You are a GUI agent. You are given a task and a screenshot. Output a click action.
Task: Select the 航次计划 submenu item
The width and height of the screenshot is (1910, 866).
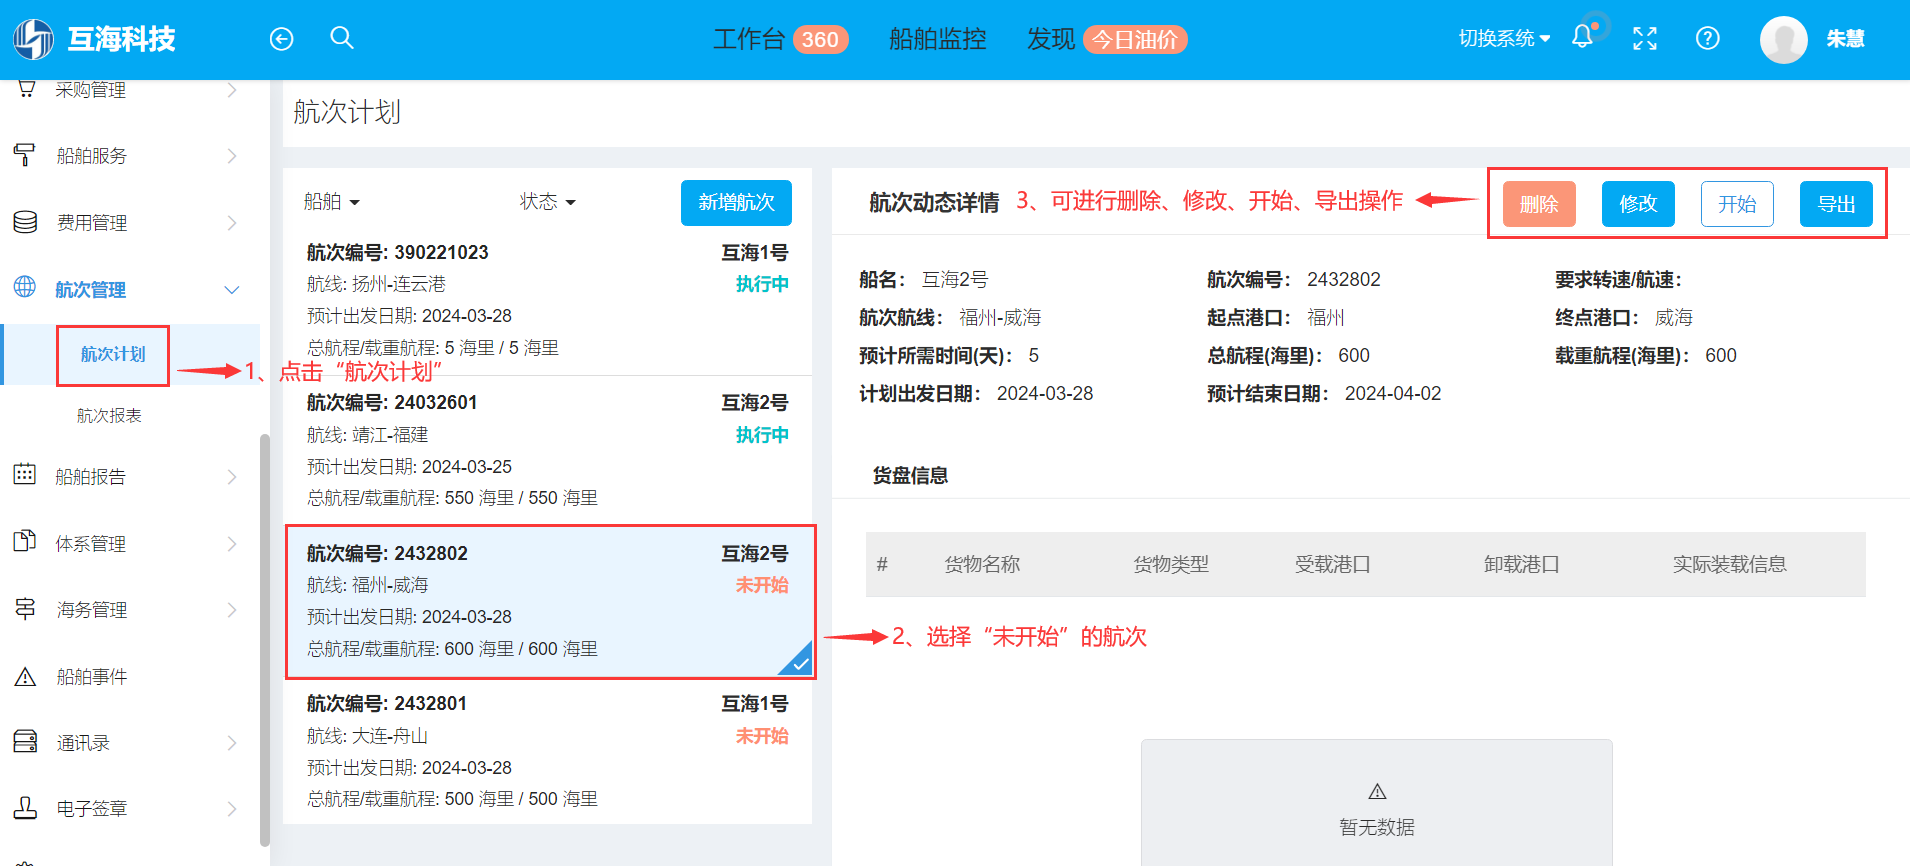tap(113, 354)
